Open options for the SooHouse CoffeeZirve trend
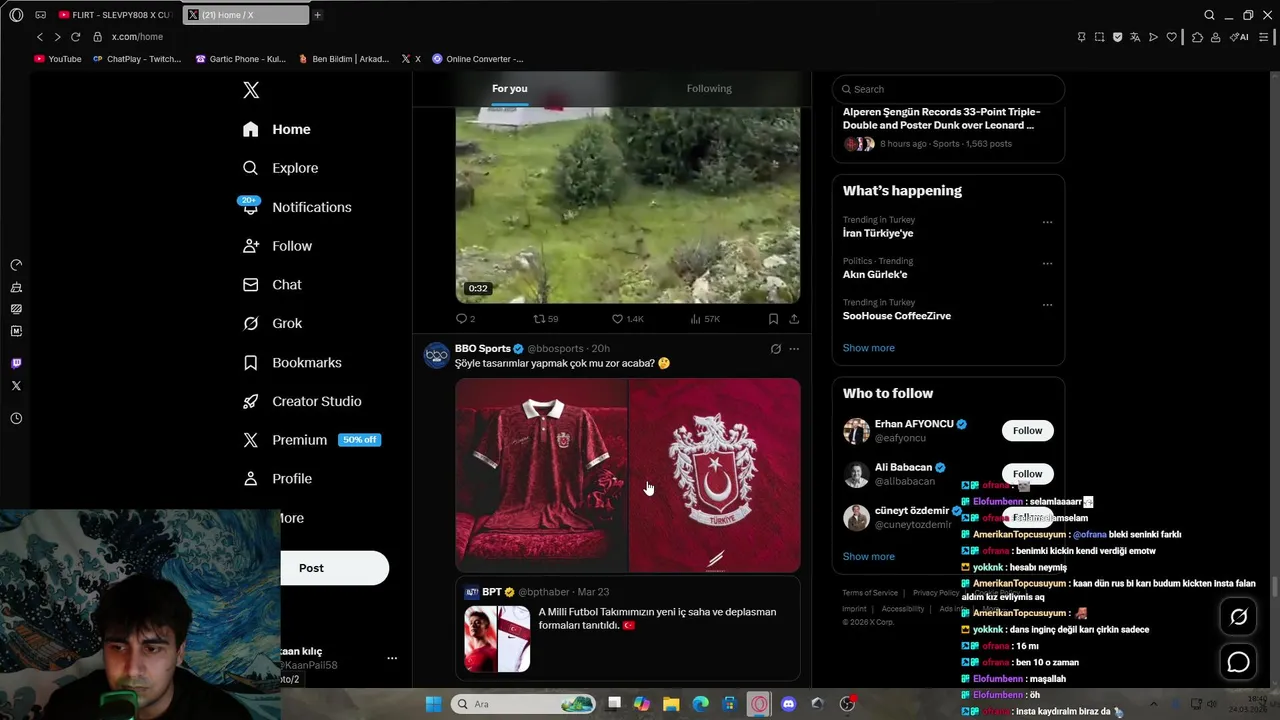1280x720 pixels. (1047, 304)
